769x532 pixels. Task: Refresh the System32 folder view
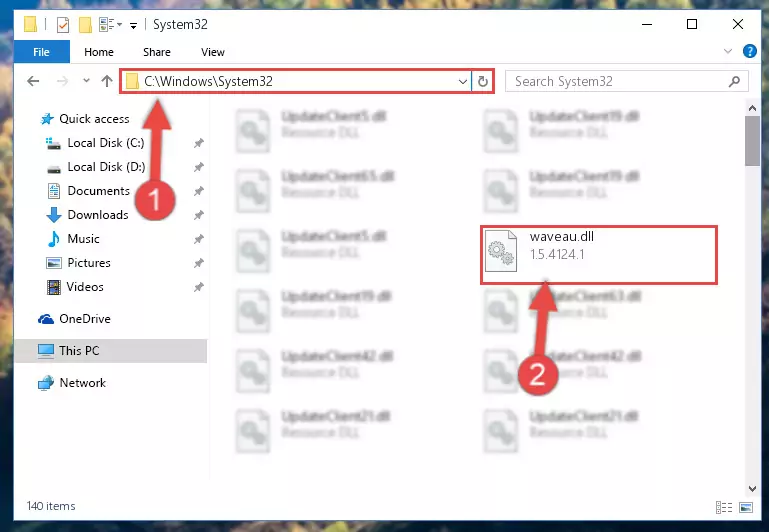[x=483, y=81]
